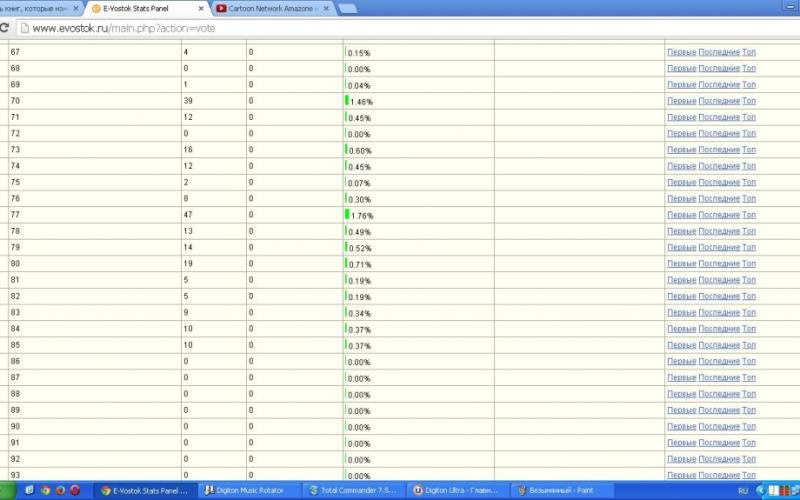Viewport: 800px width, 500px height.
Task: Click "Топ" link in row 85
Action: [749, 345]
